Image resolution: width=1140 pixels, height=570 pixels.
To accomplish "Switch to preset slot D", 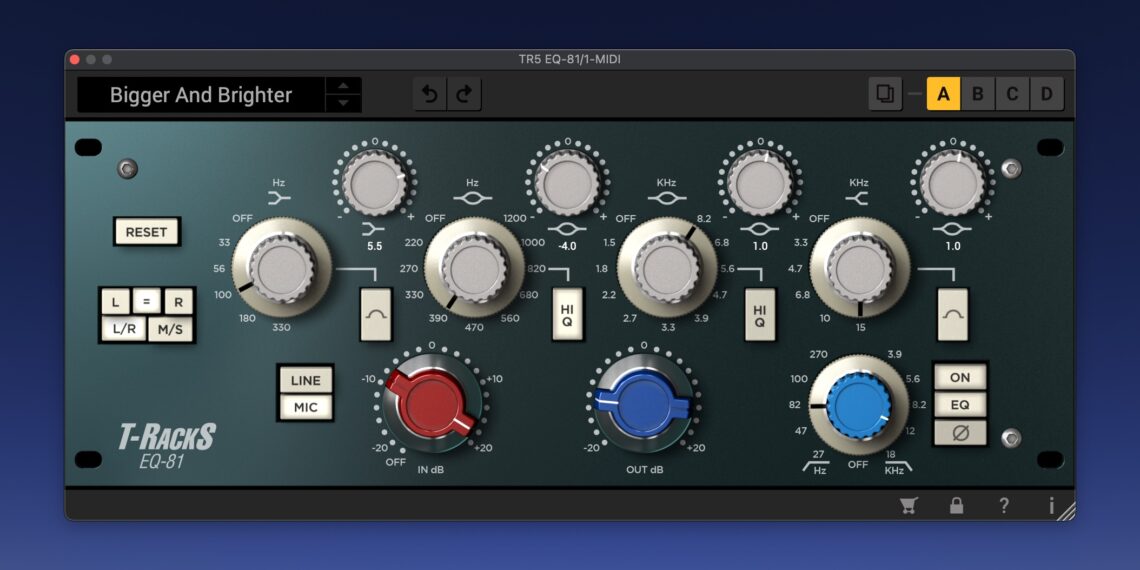I will click(x=1046, y=95).
